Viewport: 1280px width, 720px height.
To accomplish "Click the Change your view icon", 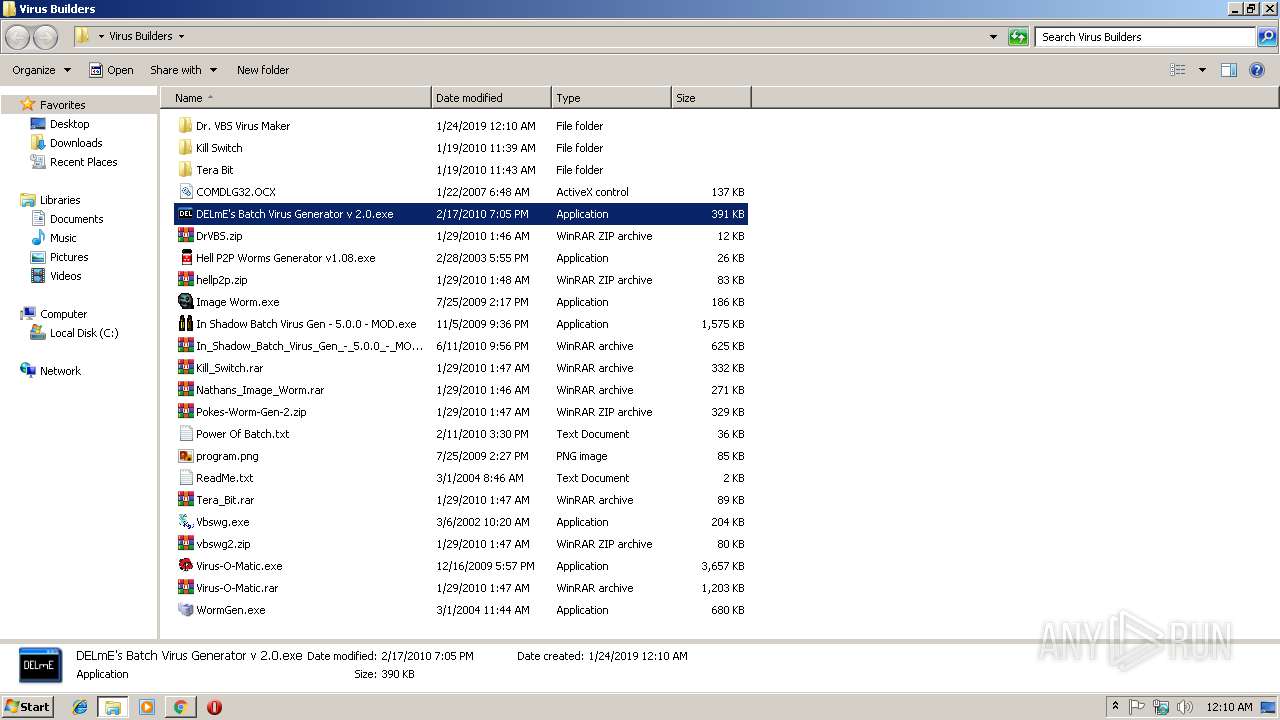I will 1178,70.
